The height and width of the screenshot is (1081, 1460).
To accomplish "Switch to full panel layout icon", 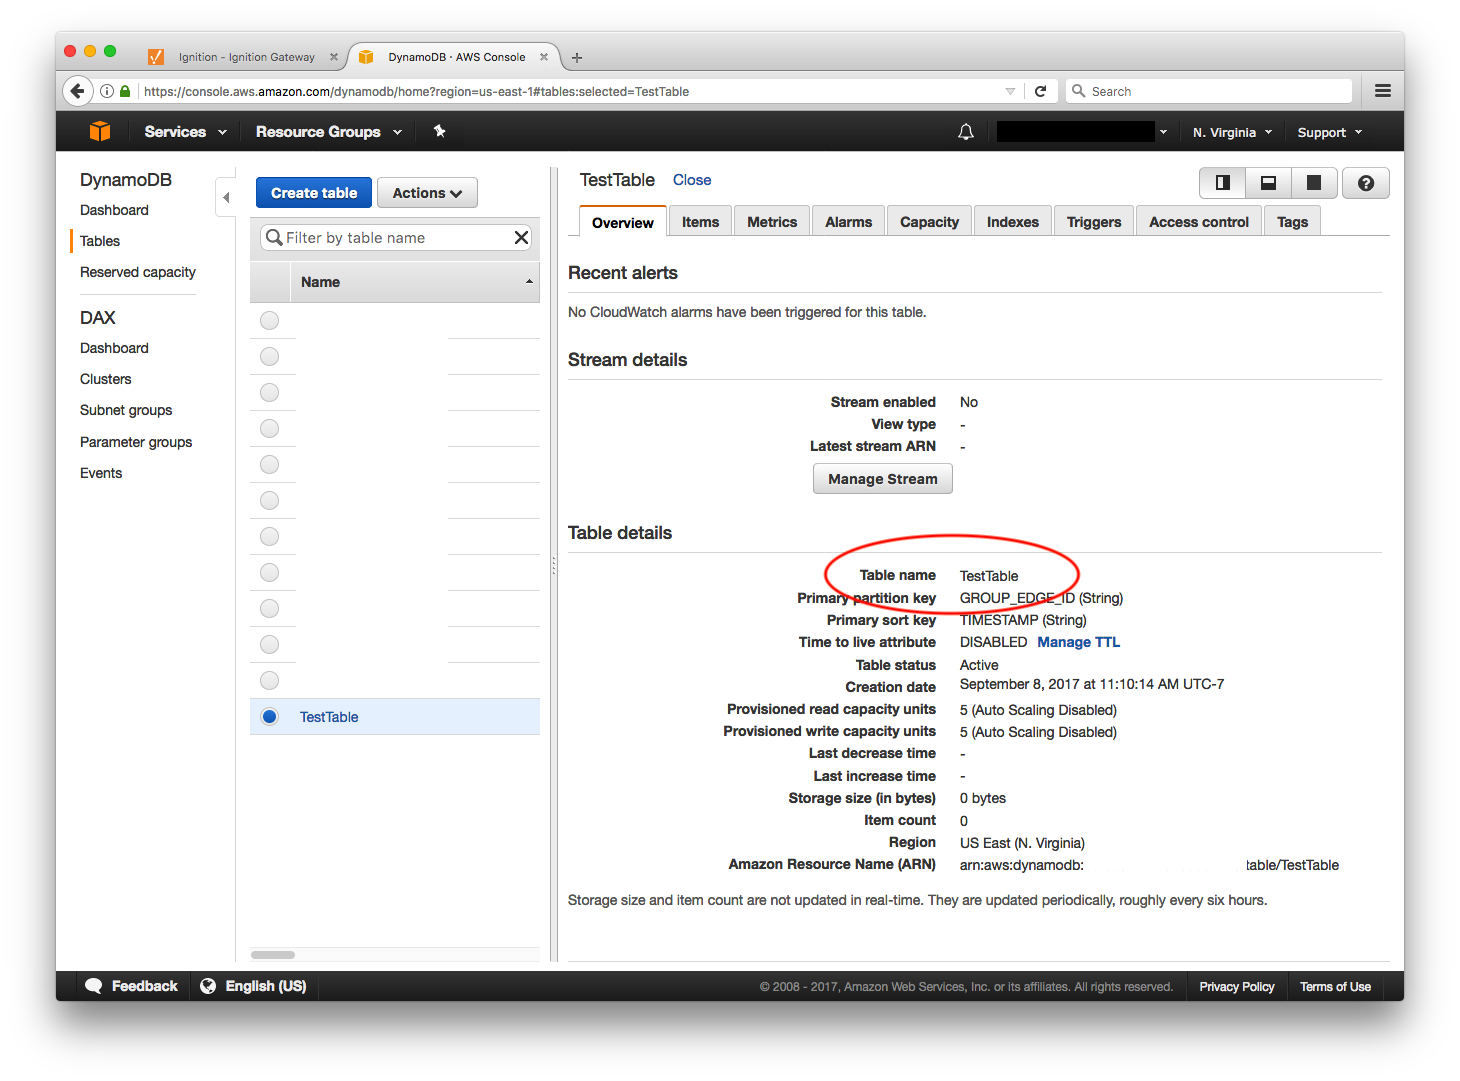I will tap(1314, 183).
